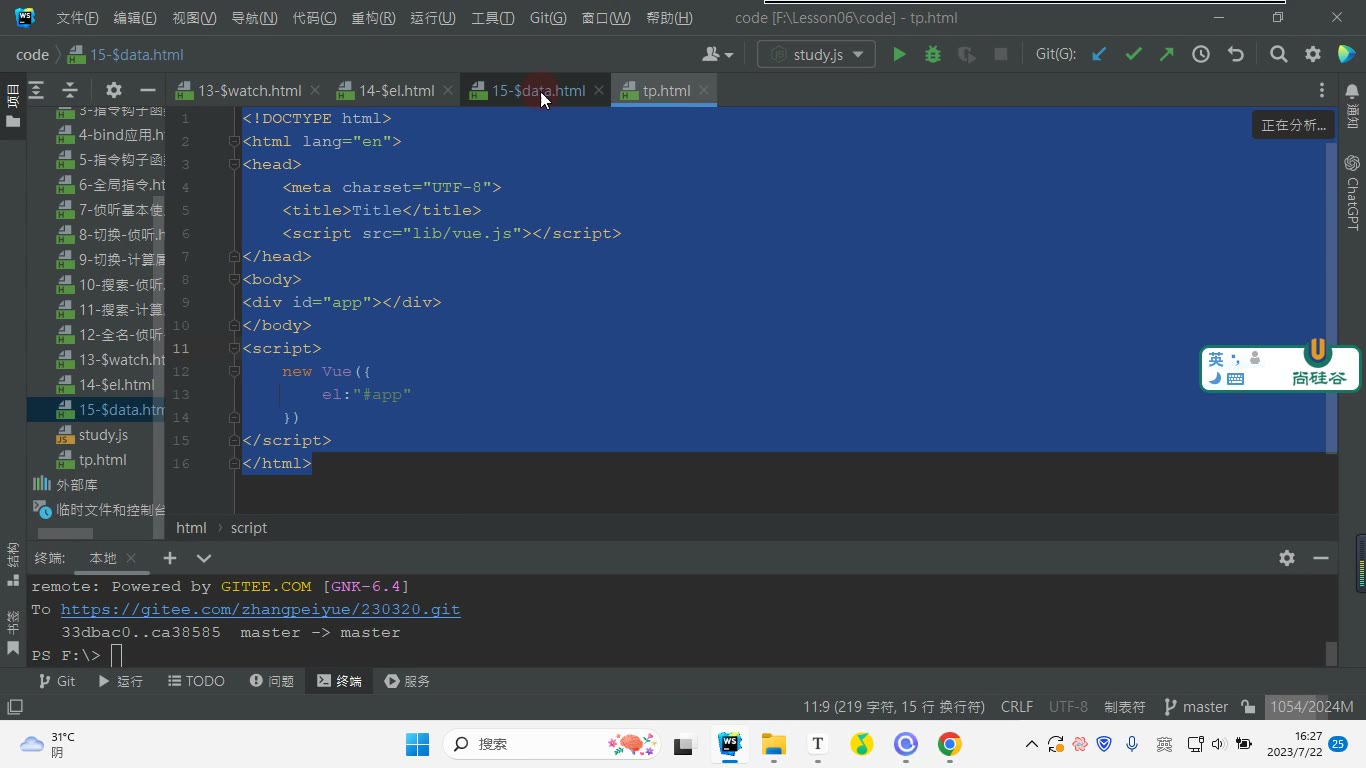The height and width of the screenshot is (768, 1366).
Task: Open the user account dropdown in toolbar
Action: click(718, 55)
